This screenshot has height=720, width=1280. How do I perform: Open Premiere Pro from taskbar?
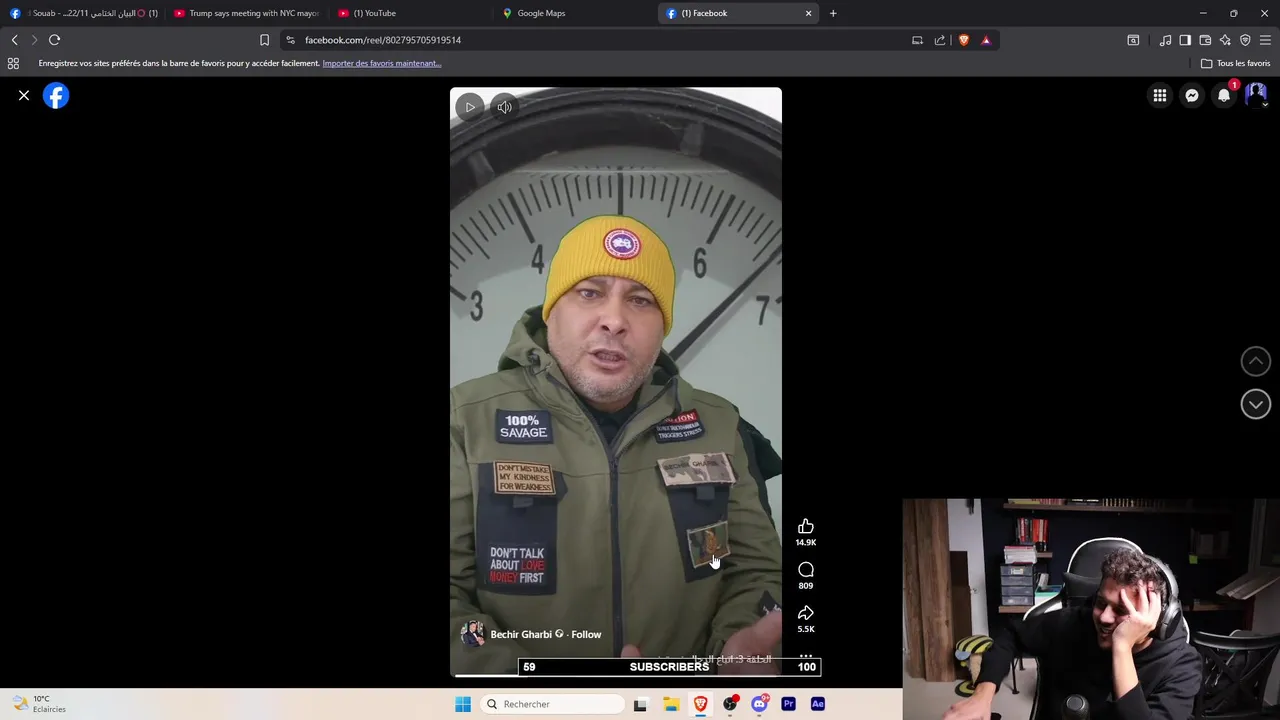788,704
